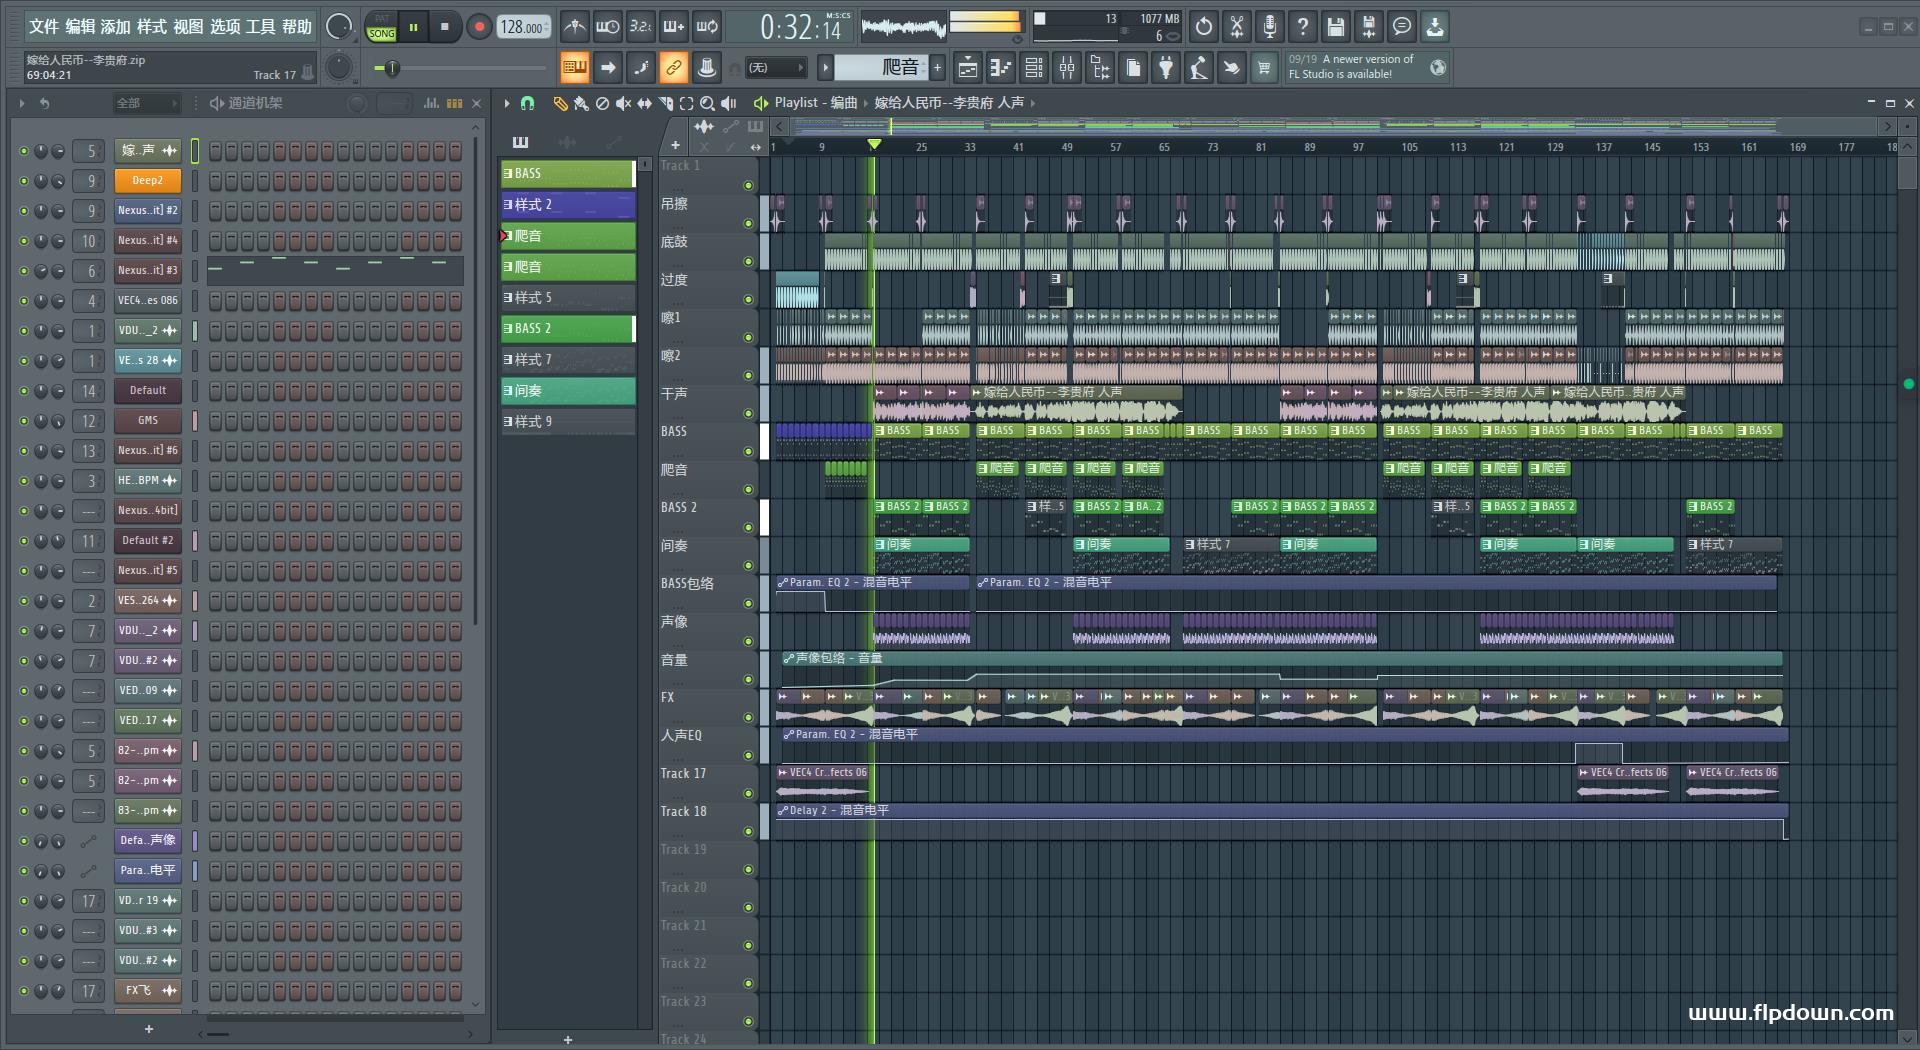Pause playback with the pause button
Screen dimensions: 1920x1050
click(413, 27)
